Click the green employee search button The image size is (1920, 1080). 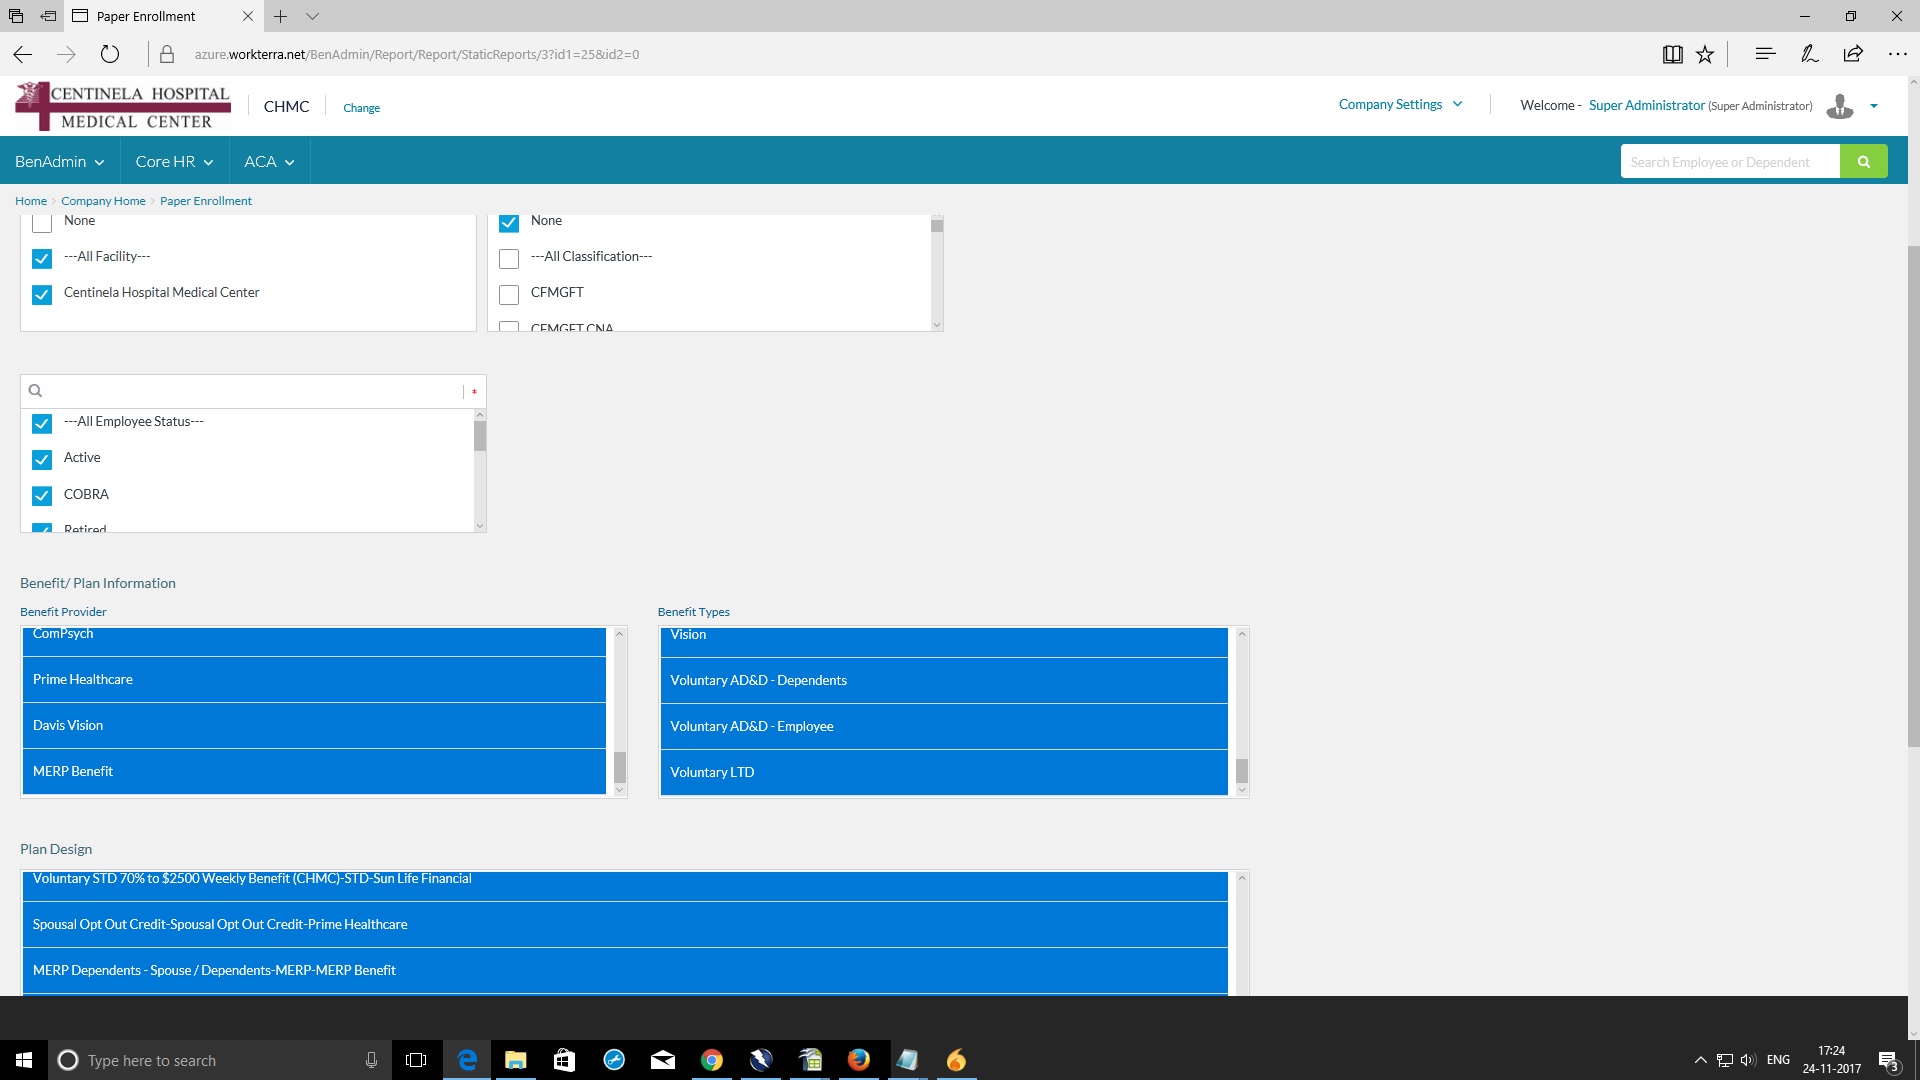pos(1863,162)
